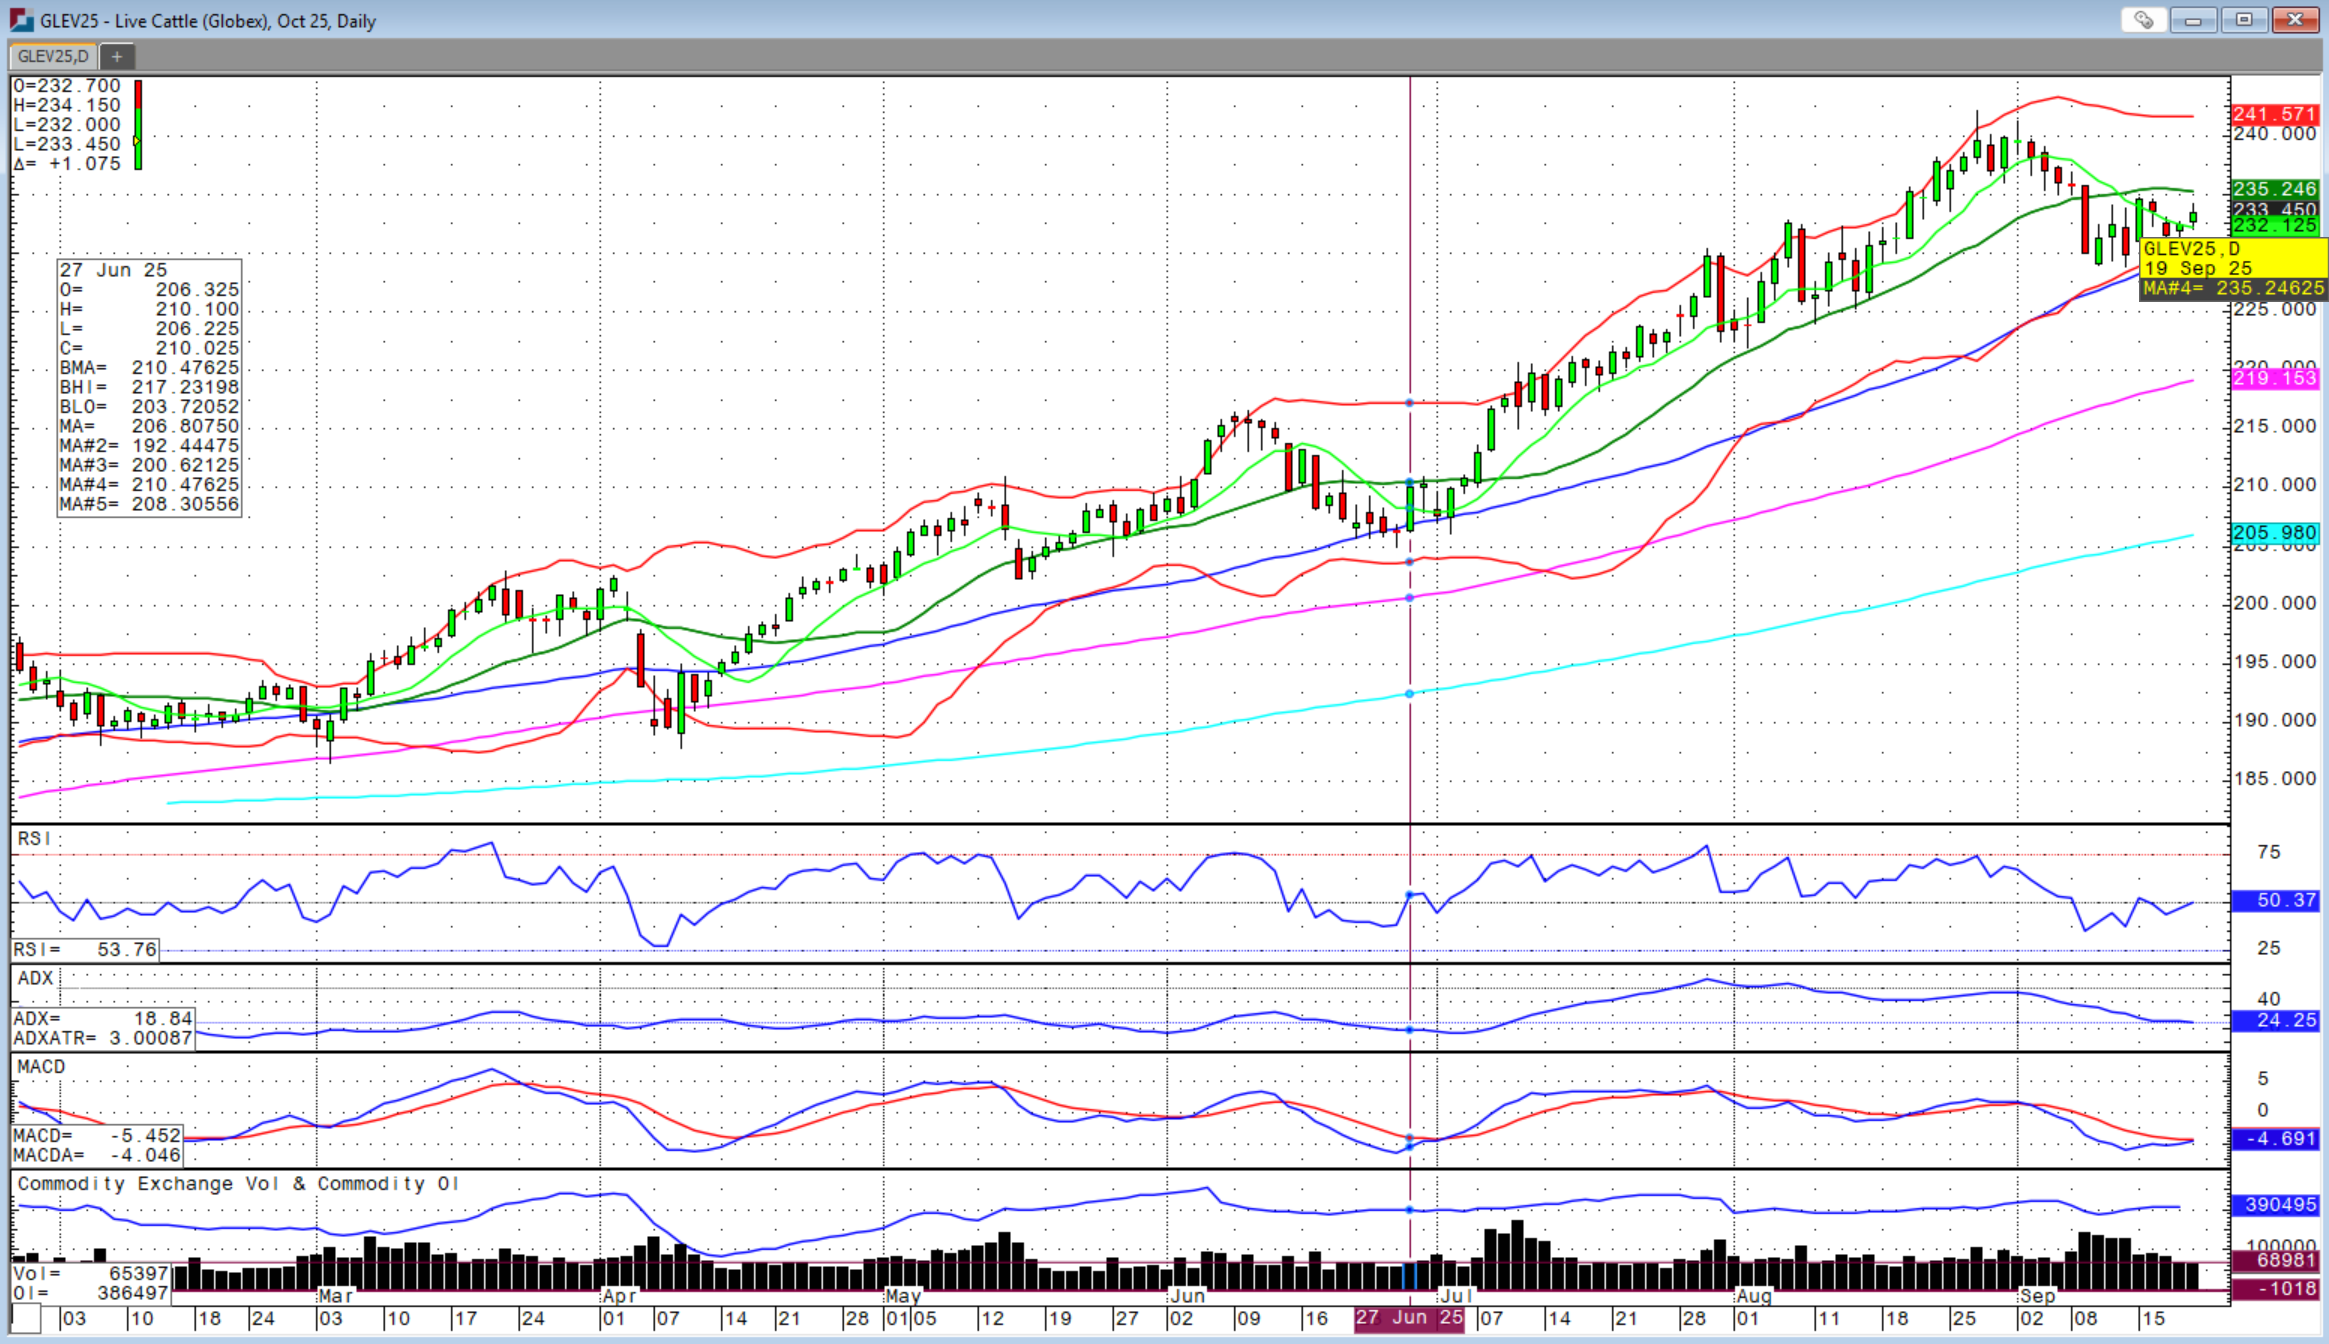Click Commodity Exchange Vol & OI study title
Screen dimensions: 2329x1344
pos(238,1184)
